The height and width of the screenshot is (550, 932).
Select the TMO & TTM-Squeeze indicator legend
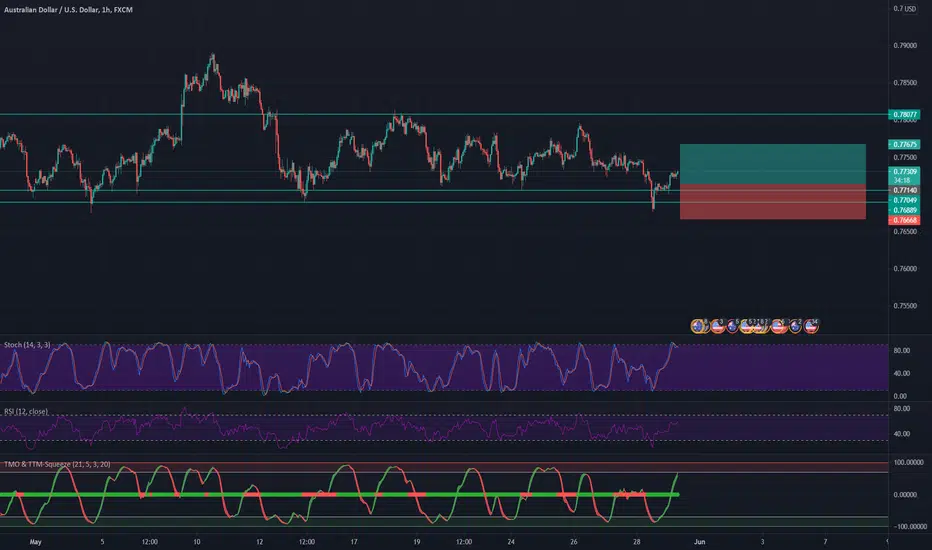pyautogui.click(x=57, y=464)
